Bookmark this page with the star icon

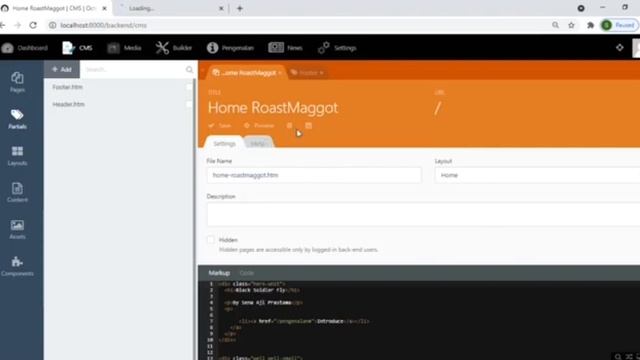pyautogui.click(x=571, y=25)
